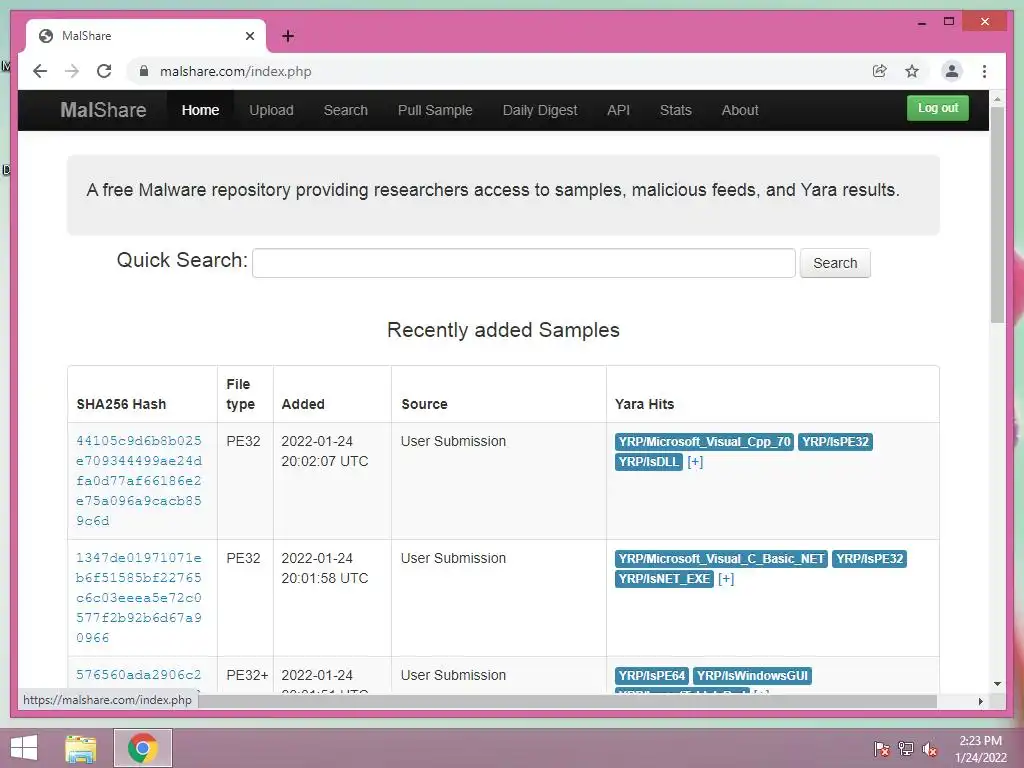This screenshot has height=768, width=1024.
Task: Click the horizontal scroll right arrow
Action: (980, 701)
